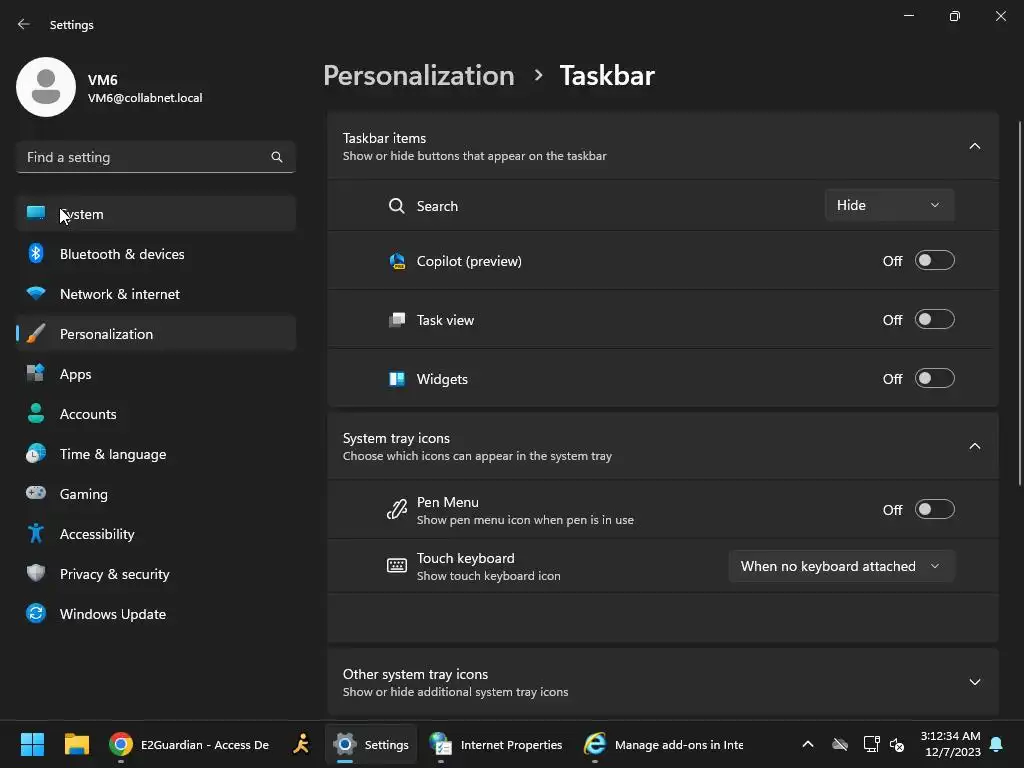The width and height of the screenshot is (1024, 768).
Task: Turn on the Pen Menu toggle
Action: coord(934,510)
